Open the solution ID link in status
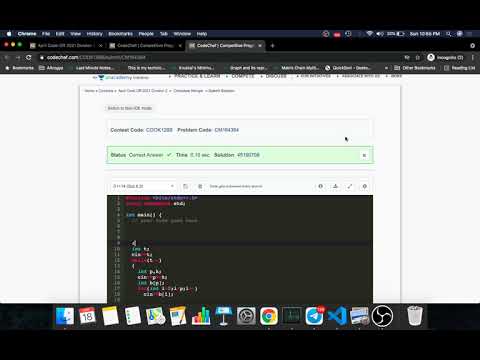480x360 pixels. (248, 155)
